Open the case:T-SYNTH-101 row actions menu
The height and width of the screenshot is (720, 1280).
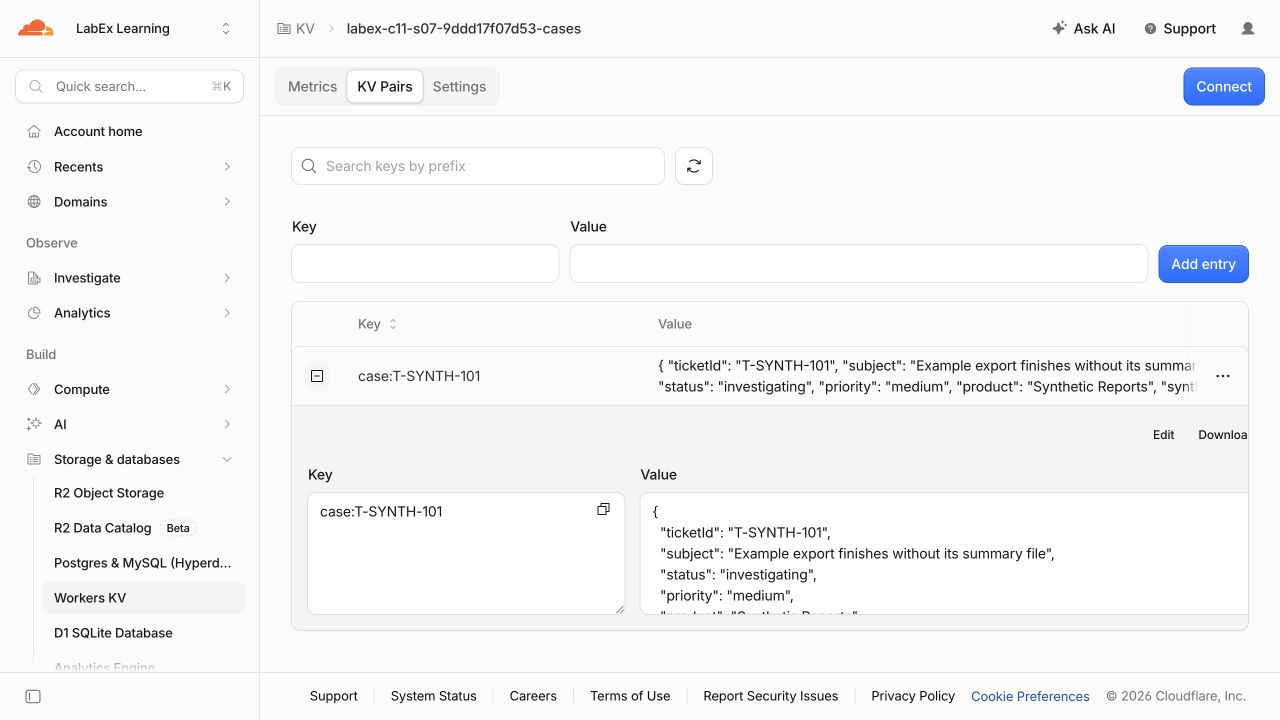point(1223,376)
